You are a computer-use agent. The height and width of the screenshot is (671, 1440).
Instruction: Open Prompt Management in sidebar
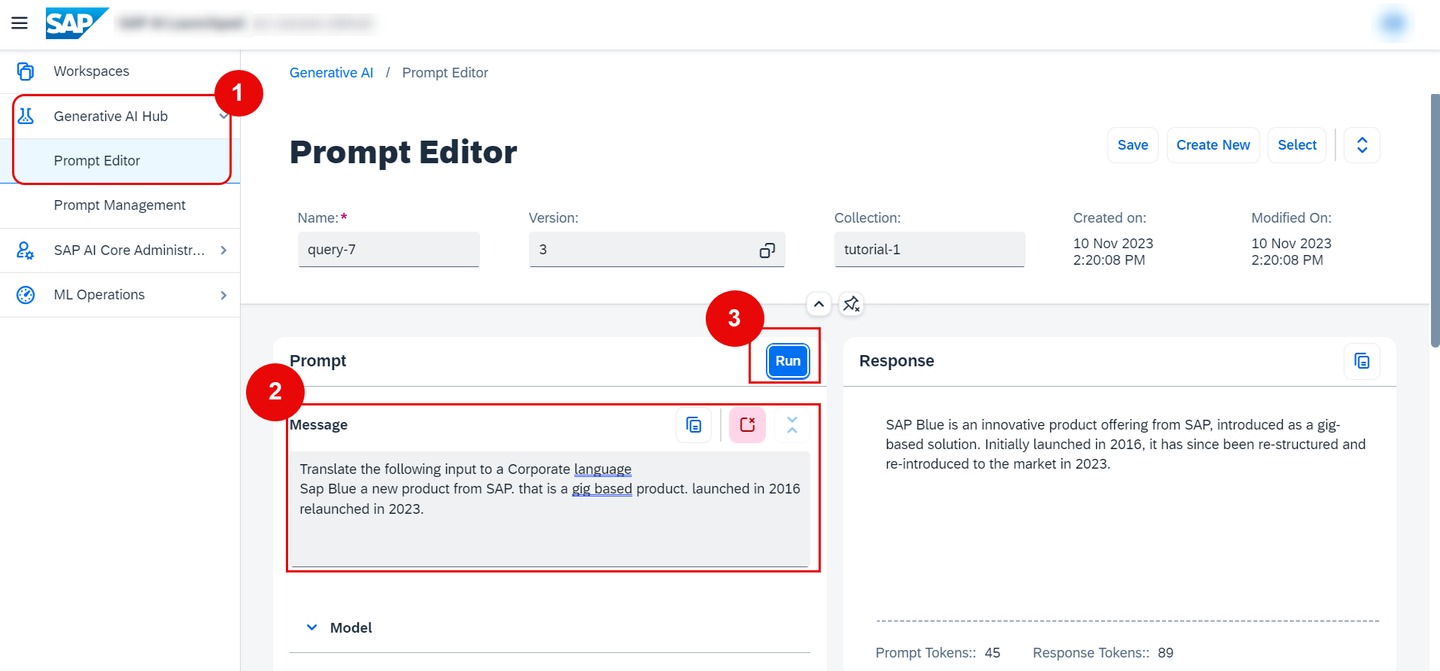pyautogui.click(x=120, y=205)
